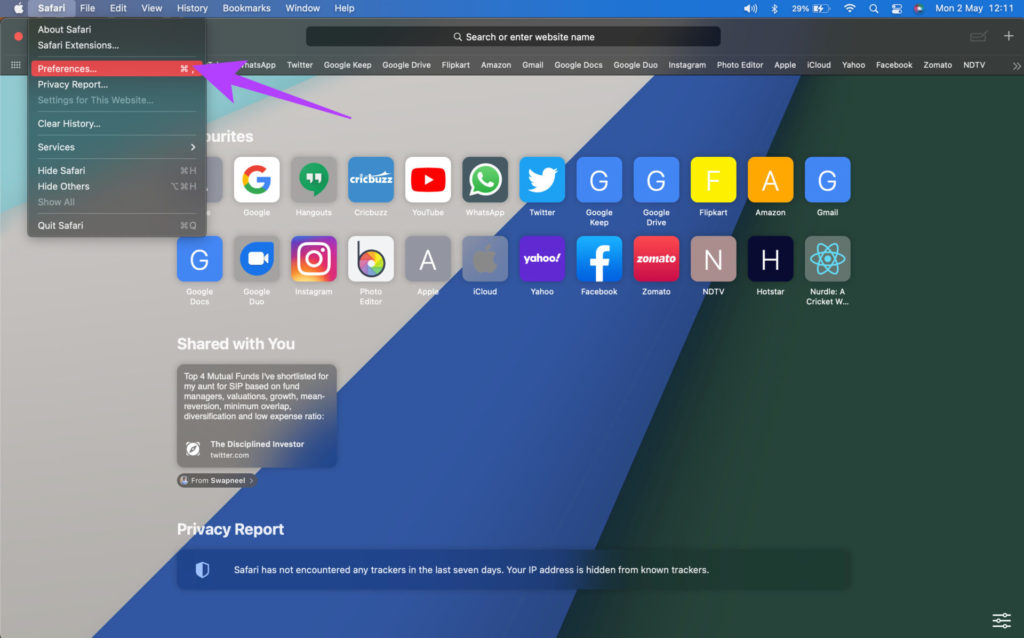Choose Hide Others menu item
The image size is (1024, 638).
[116, 186]
